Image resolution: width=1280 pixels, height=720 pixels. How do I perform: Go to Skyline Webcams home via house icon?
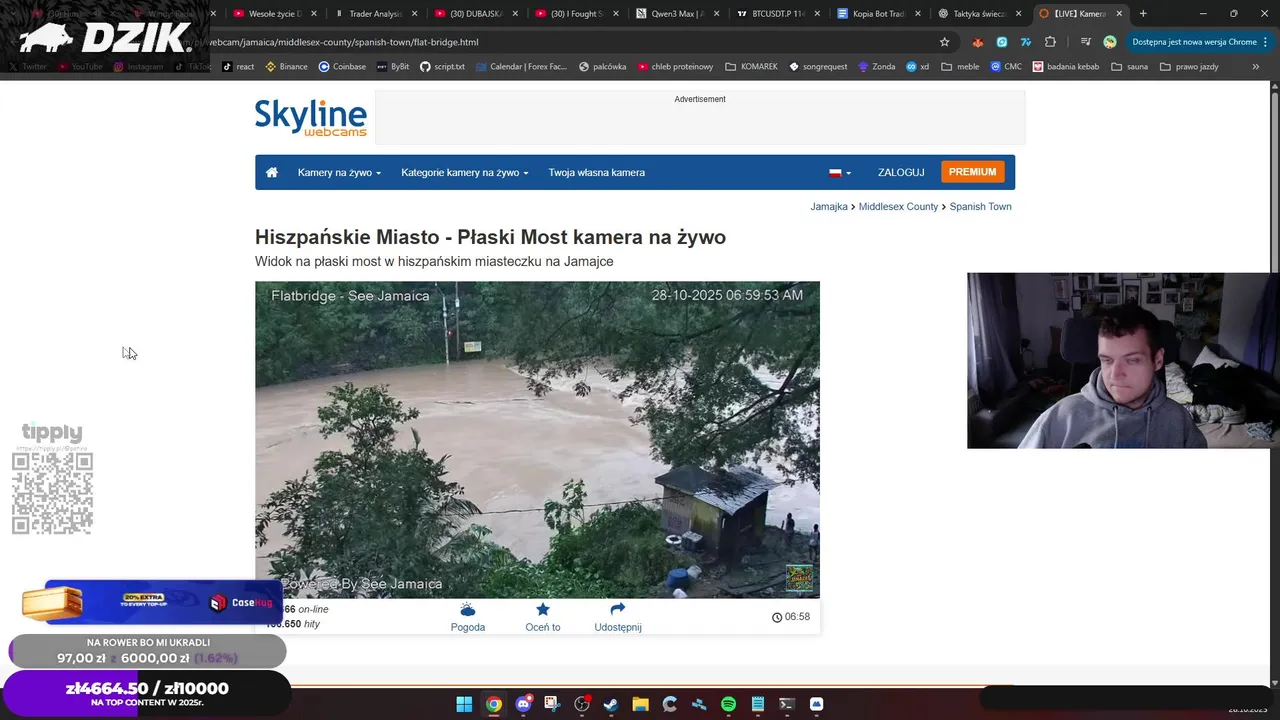click(x=271, y=172)
